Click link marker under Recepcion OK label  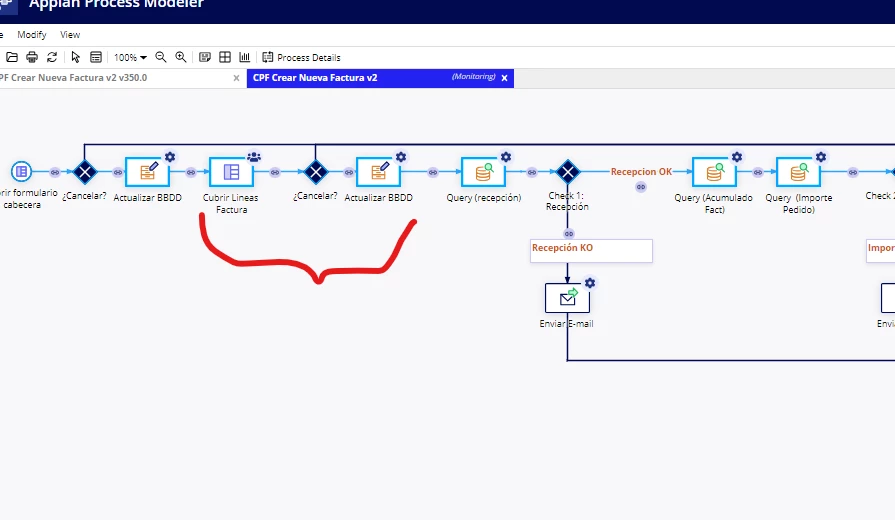point(641,187)
